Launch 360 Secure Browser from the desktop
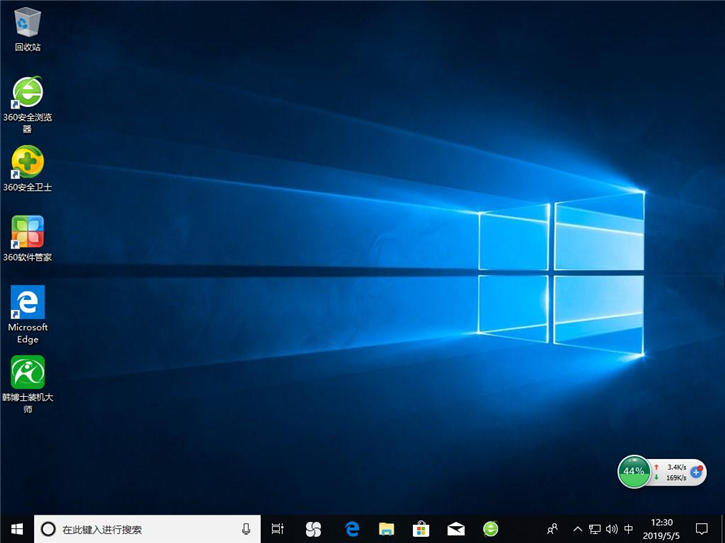 click(x=27, y=93)
